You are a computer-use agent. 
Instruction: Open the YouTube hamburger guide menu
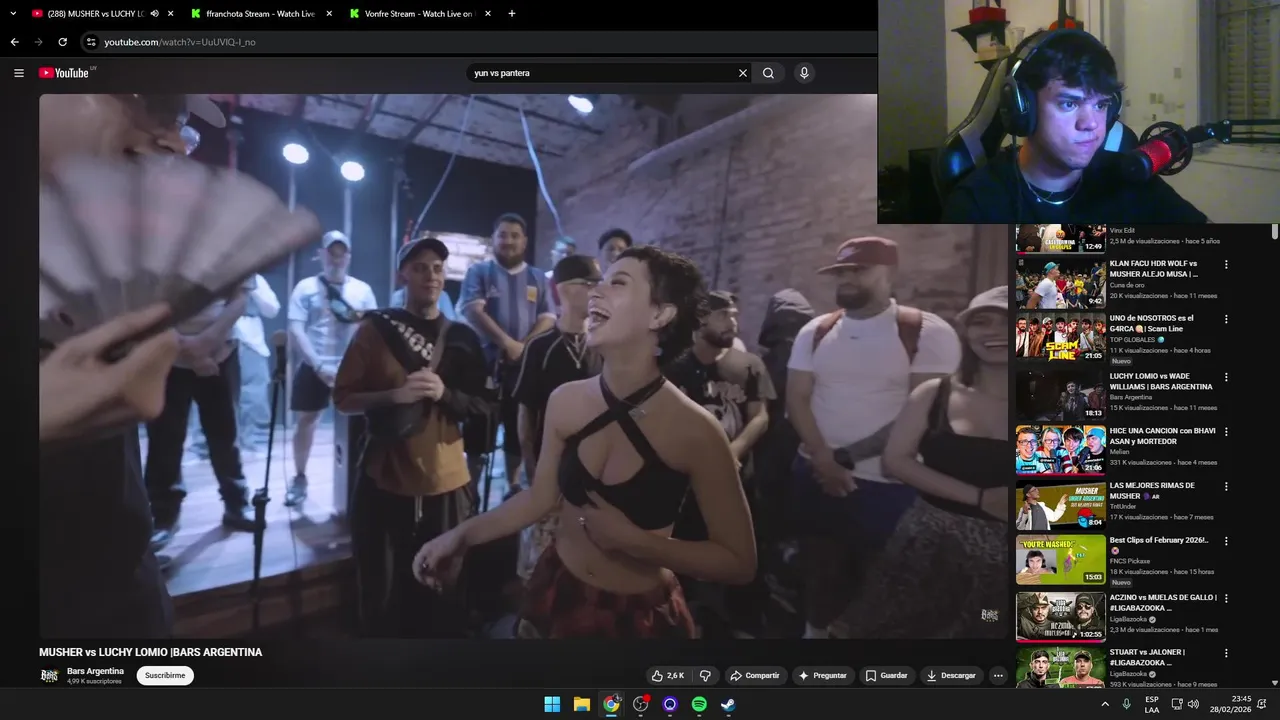coord(18,73)
